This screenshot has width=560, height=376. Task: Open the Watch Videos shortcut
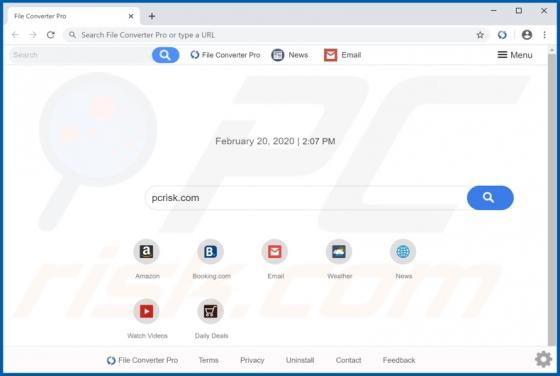146,311
